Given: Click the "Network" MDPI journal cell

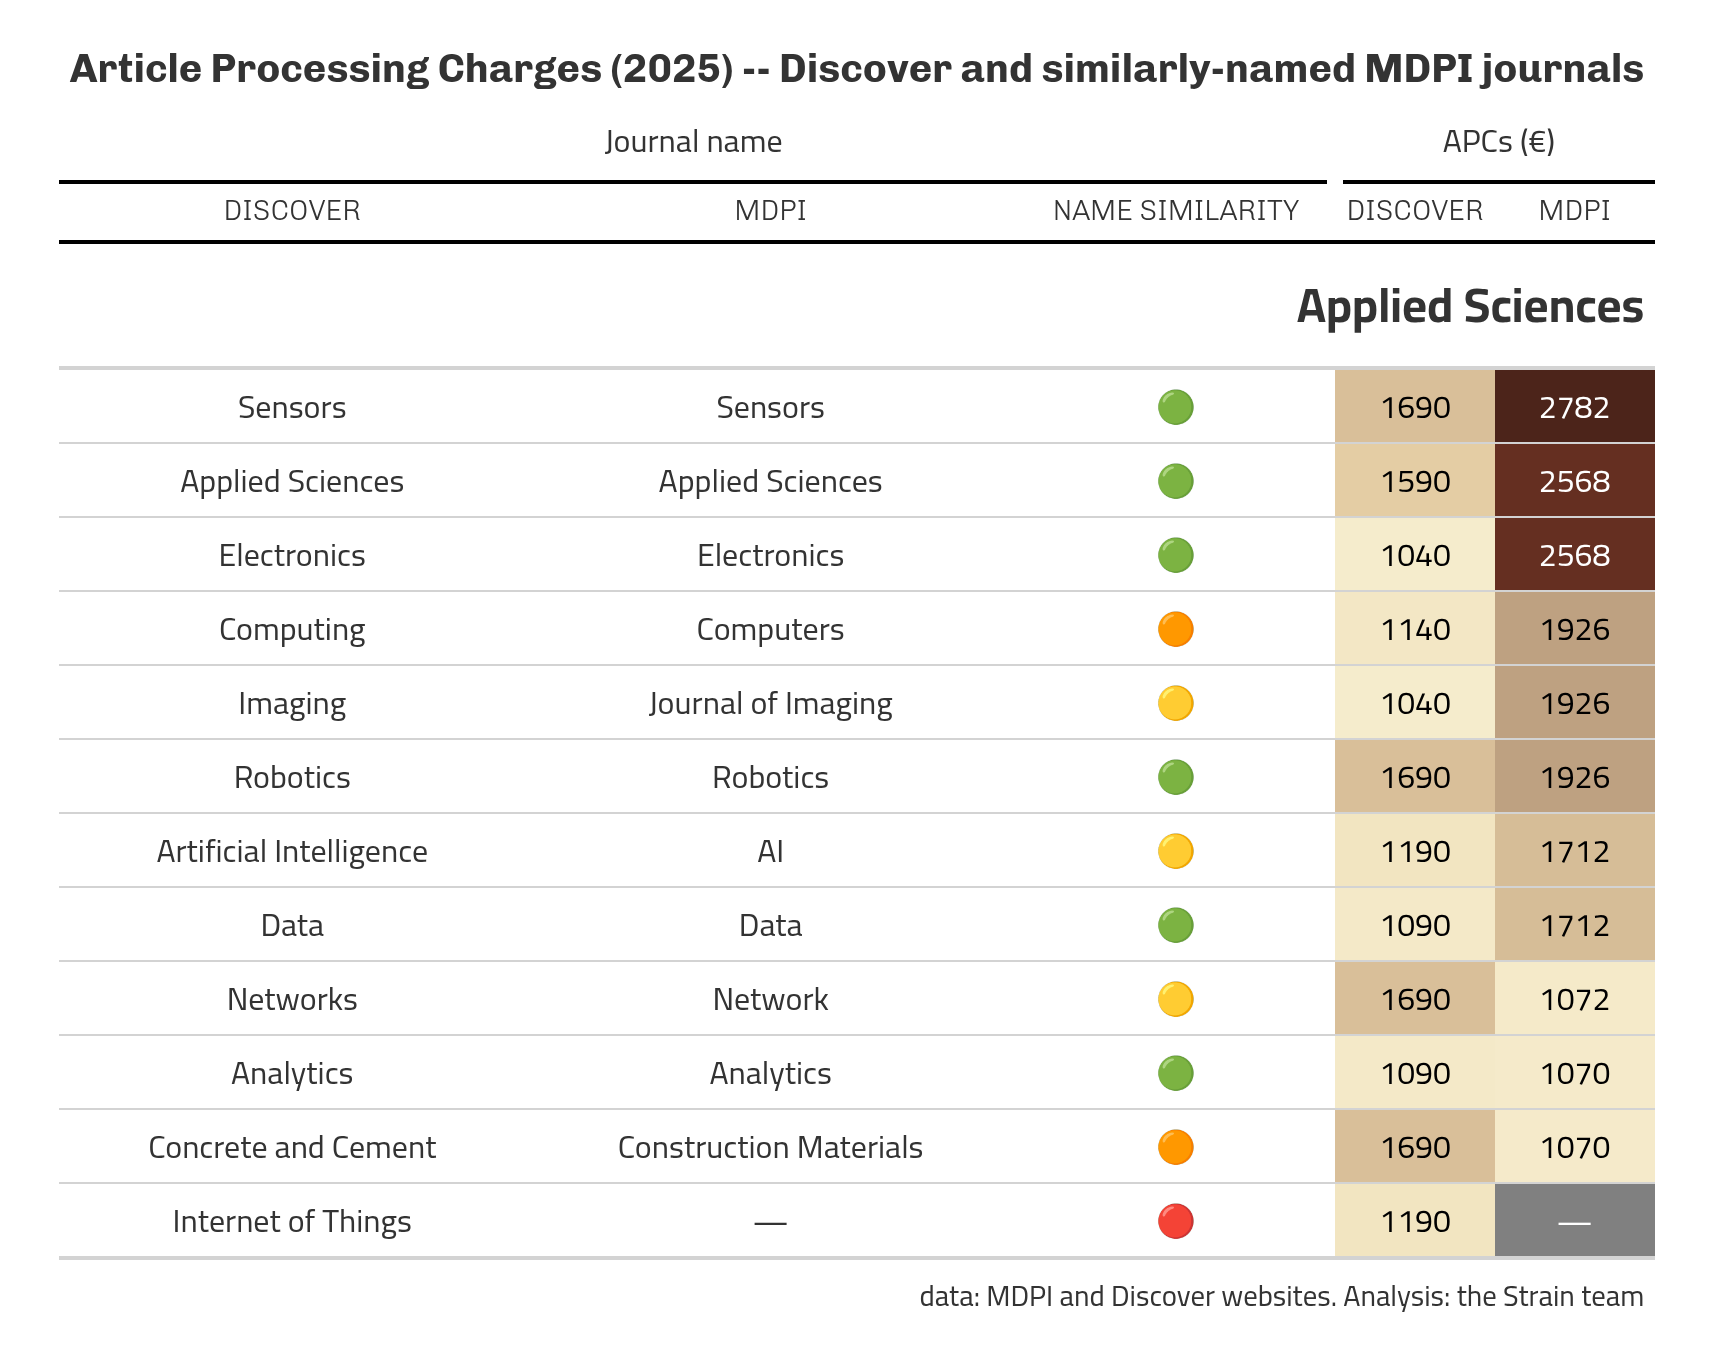Looking at the screenshot, I should tap(770, 999).
